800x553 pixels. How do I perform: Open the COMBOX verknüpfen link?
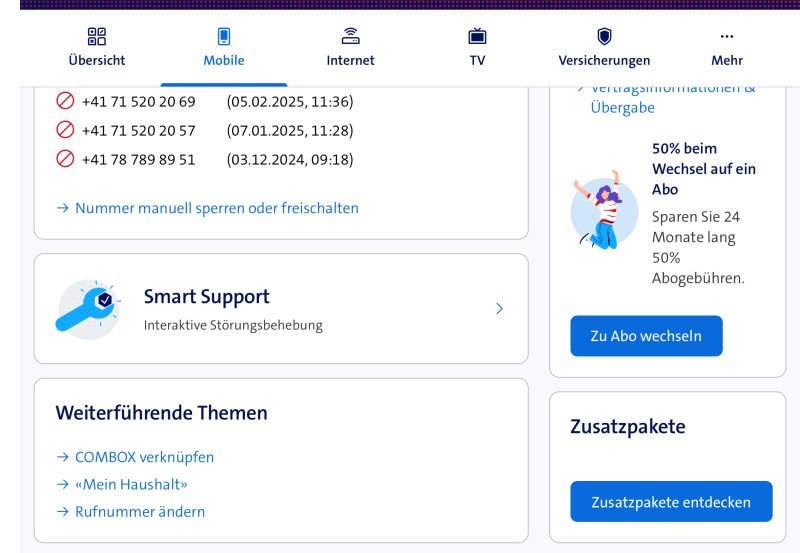144,457
